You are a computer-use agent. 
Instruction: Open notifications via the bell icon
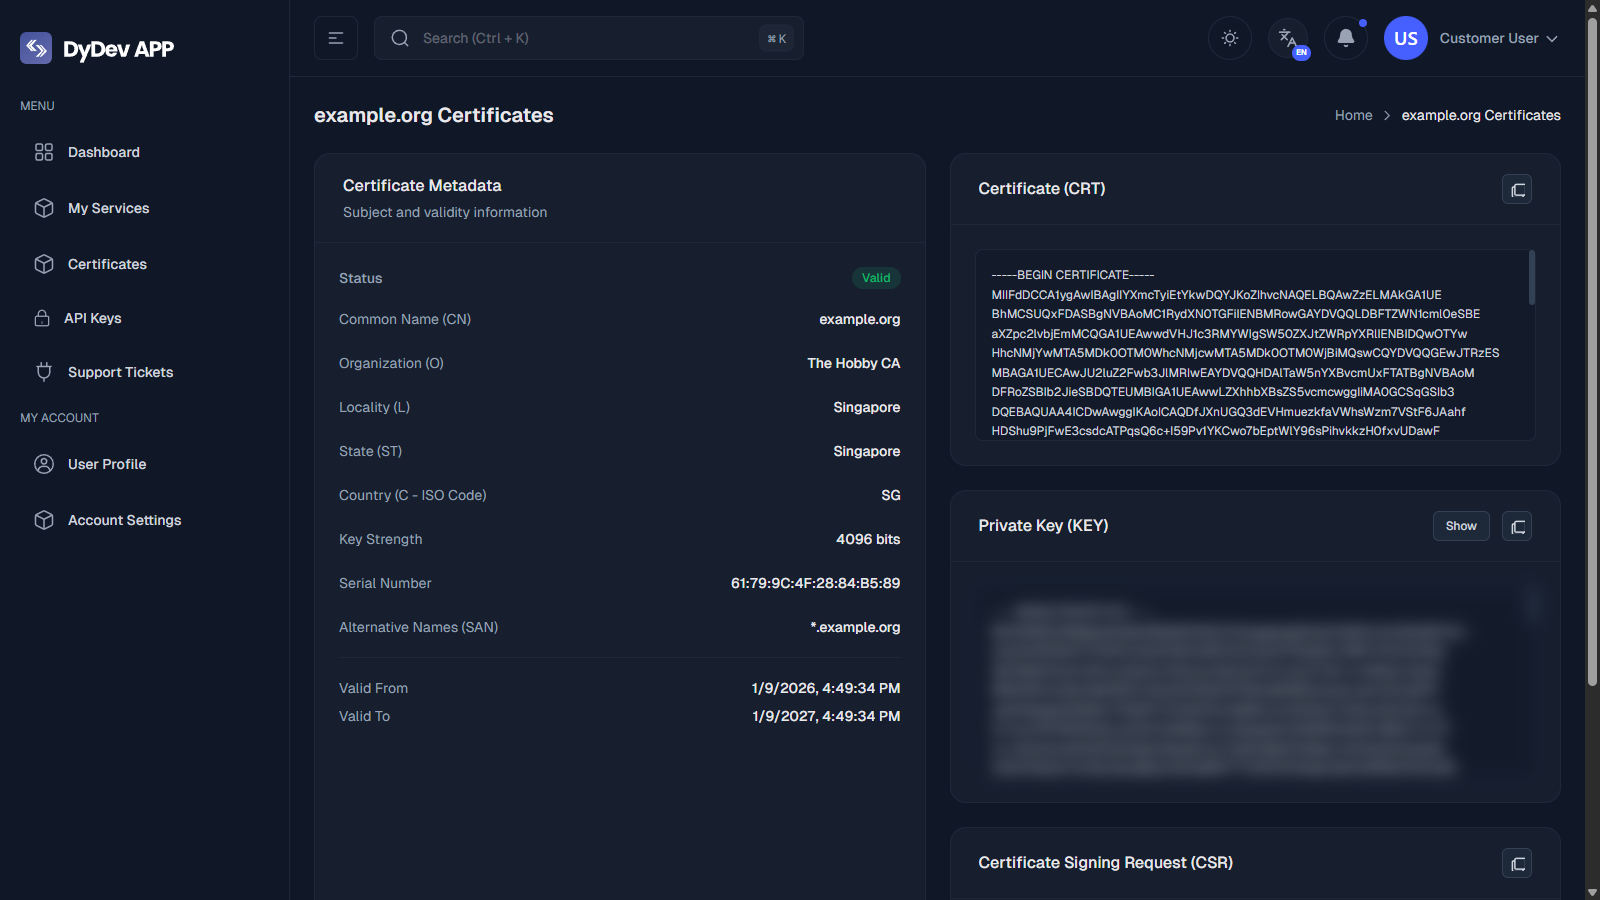pyautogui.click(x=1345, y=38)
